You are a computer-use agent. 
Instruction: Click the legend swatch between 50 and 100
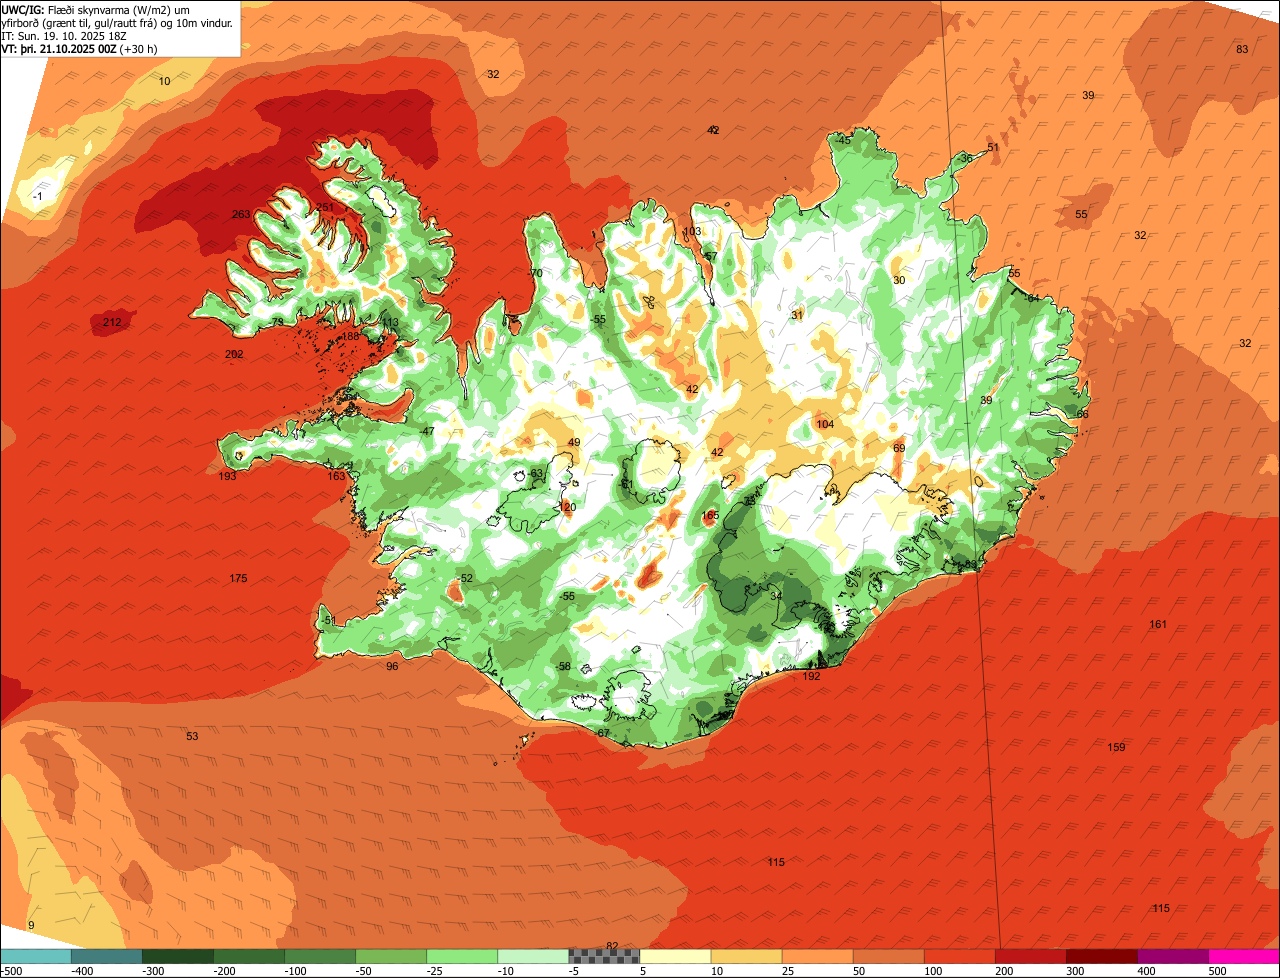(x=888, y=956)
